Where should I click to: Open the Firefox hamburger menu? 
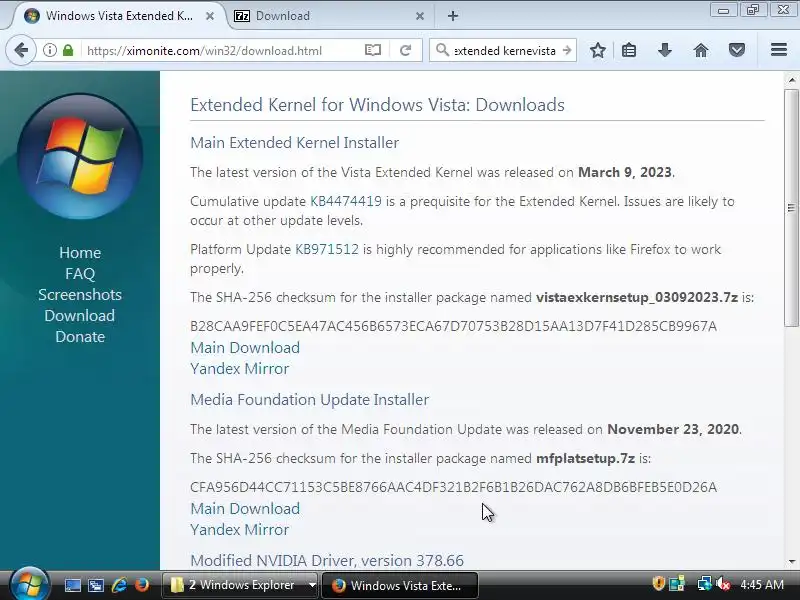coord(779,49)
